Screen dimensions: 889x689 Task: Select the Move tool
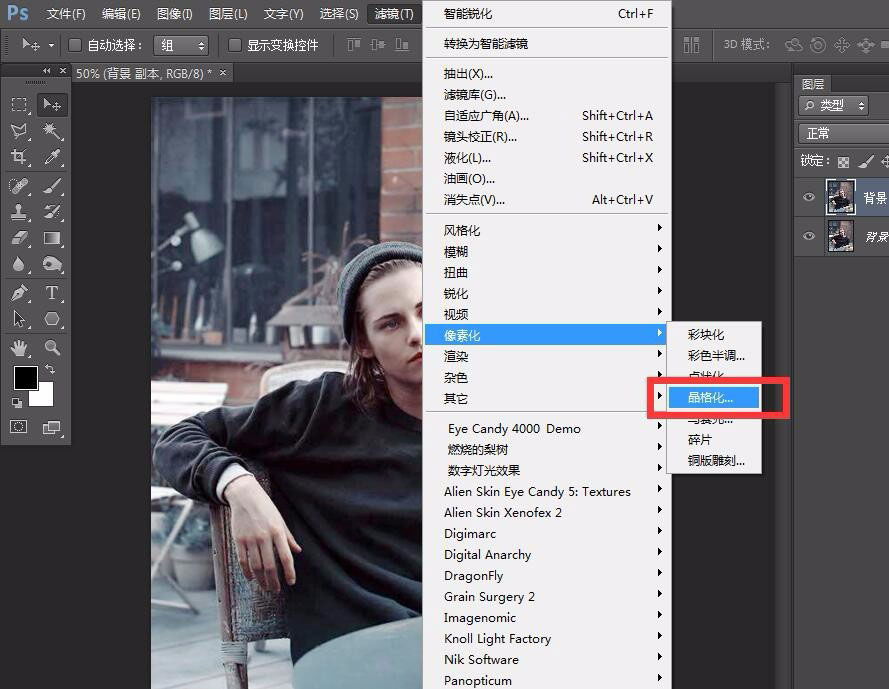49,103
